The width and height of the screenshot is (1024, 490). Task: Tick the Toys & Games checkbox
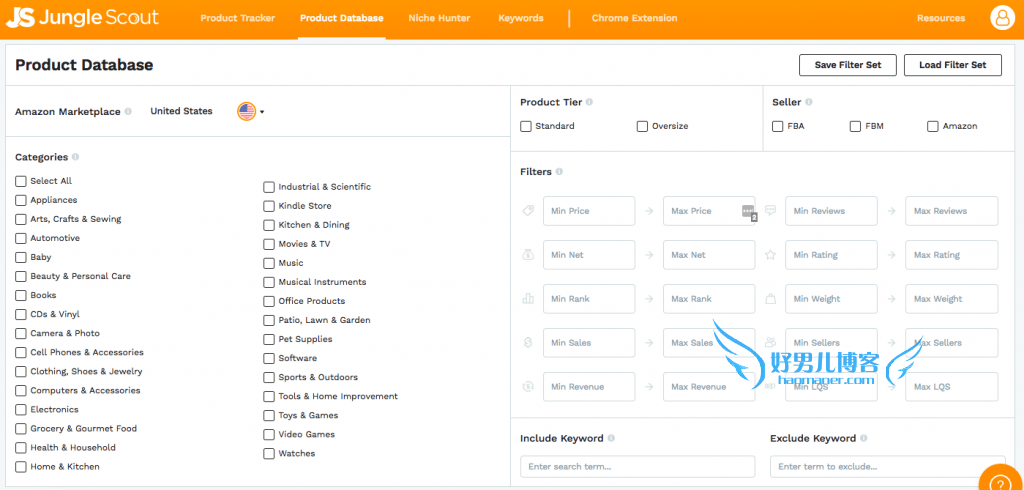click(x=269, y=416)
